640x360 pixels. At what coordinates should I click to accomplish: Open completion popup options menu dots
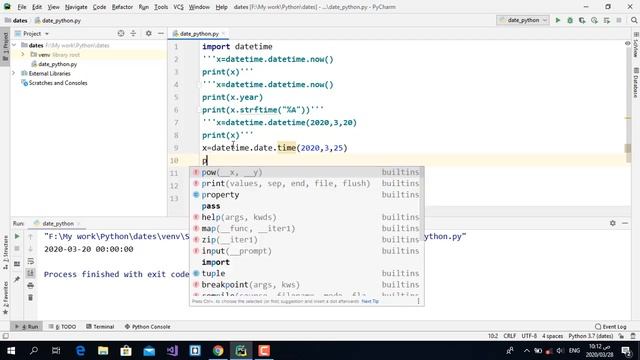click(x=418, y=301)
